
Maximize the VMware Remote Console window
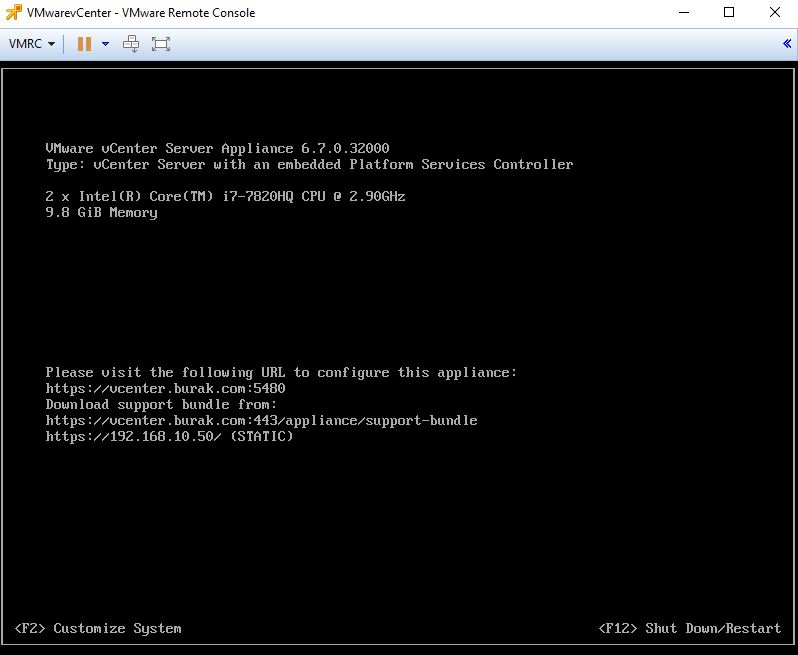tap(729, 13)
